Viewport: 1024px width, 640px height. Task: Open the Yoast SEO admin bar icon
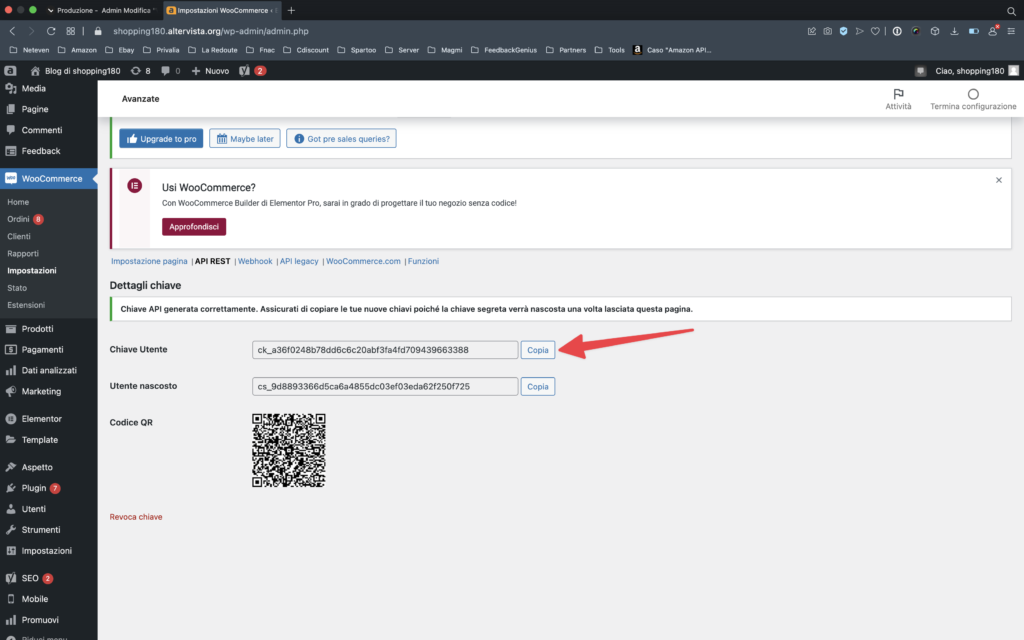246,71
